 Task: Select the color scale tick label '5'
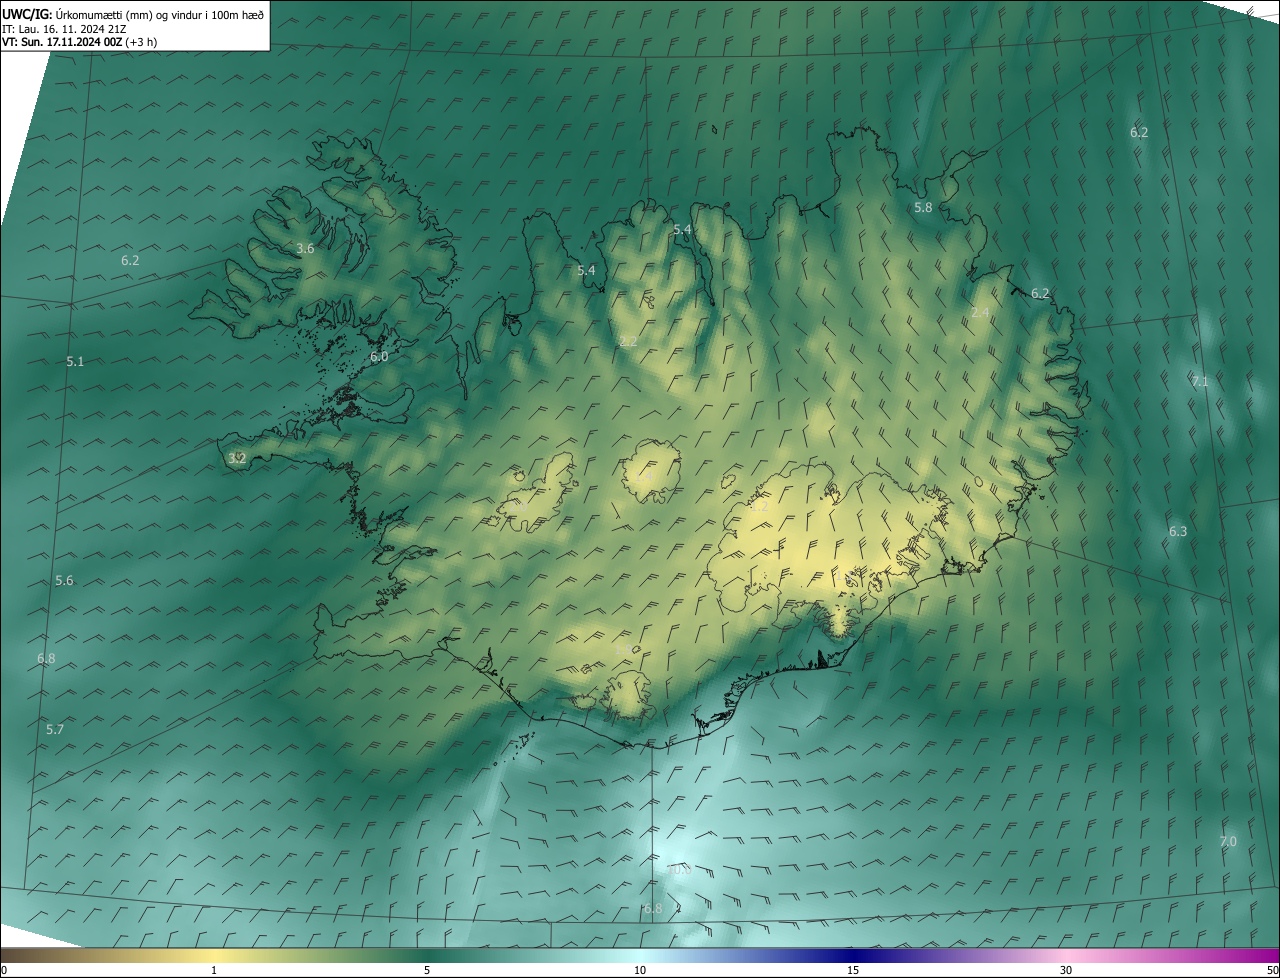[x=427, y=970]
